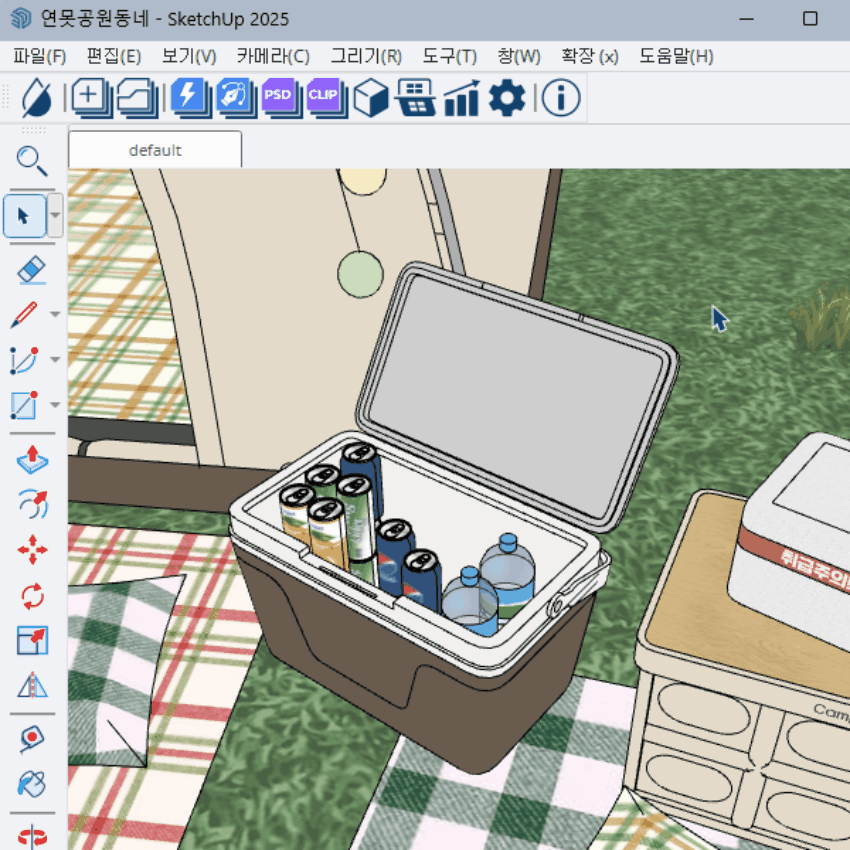Screen dimensions: 850x850
Task: Click the info circle icon
Action: [x=562, y=98]
